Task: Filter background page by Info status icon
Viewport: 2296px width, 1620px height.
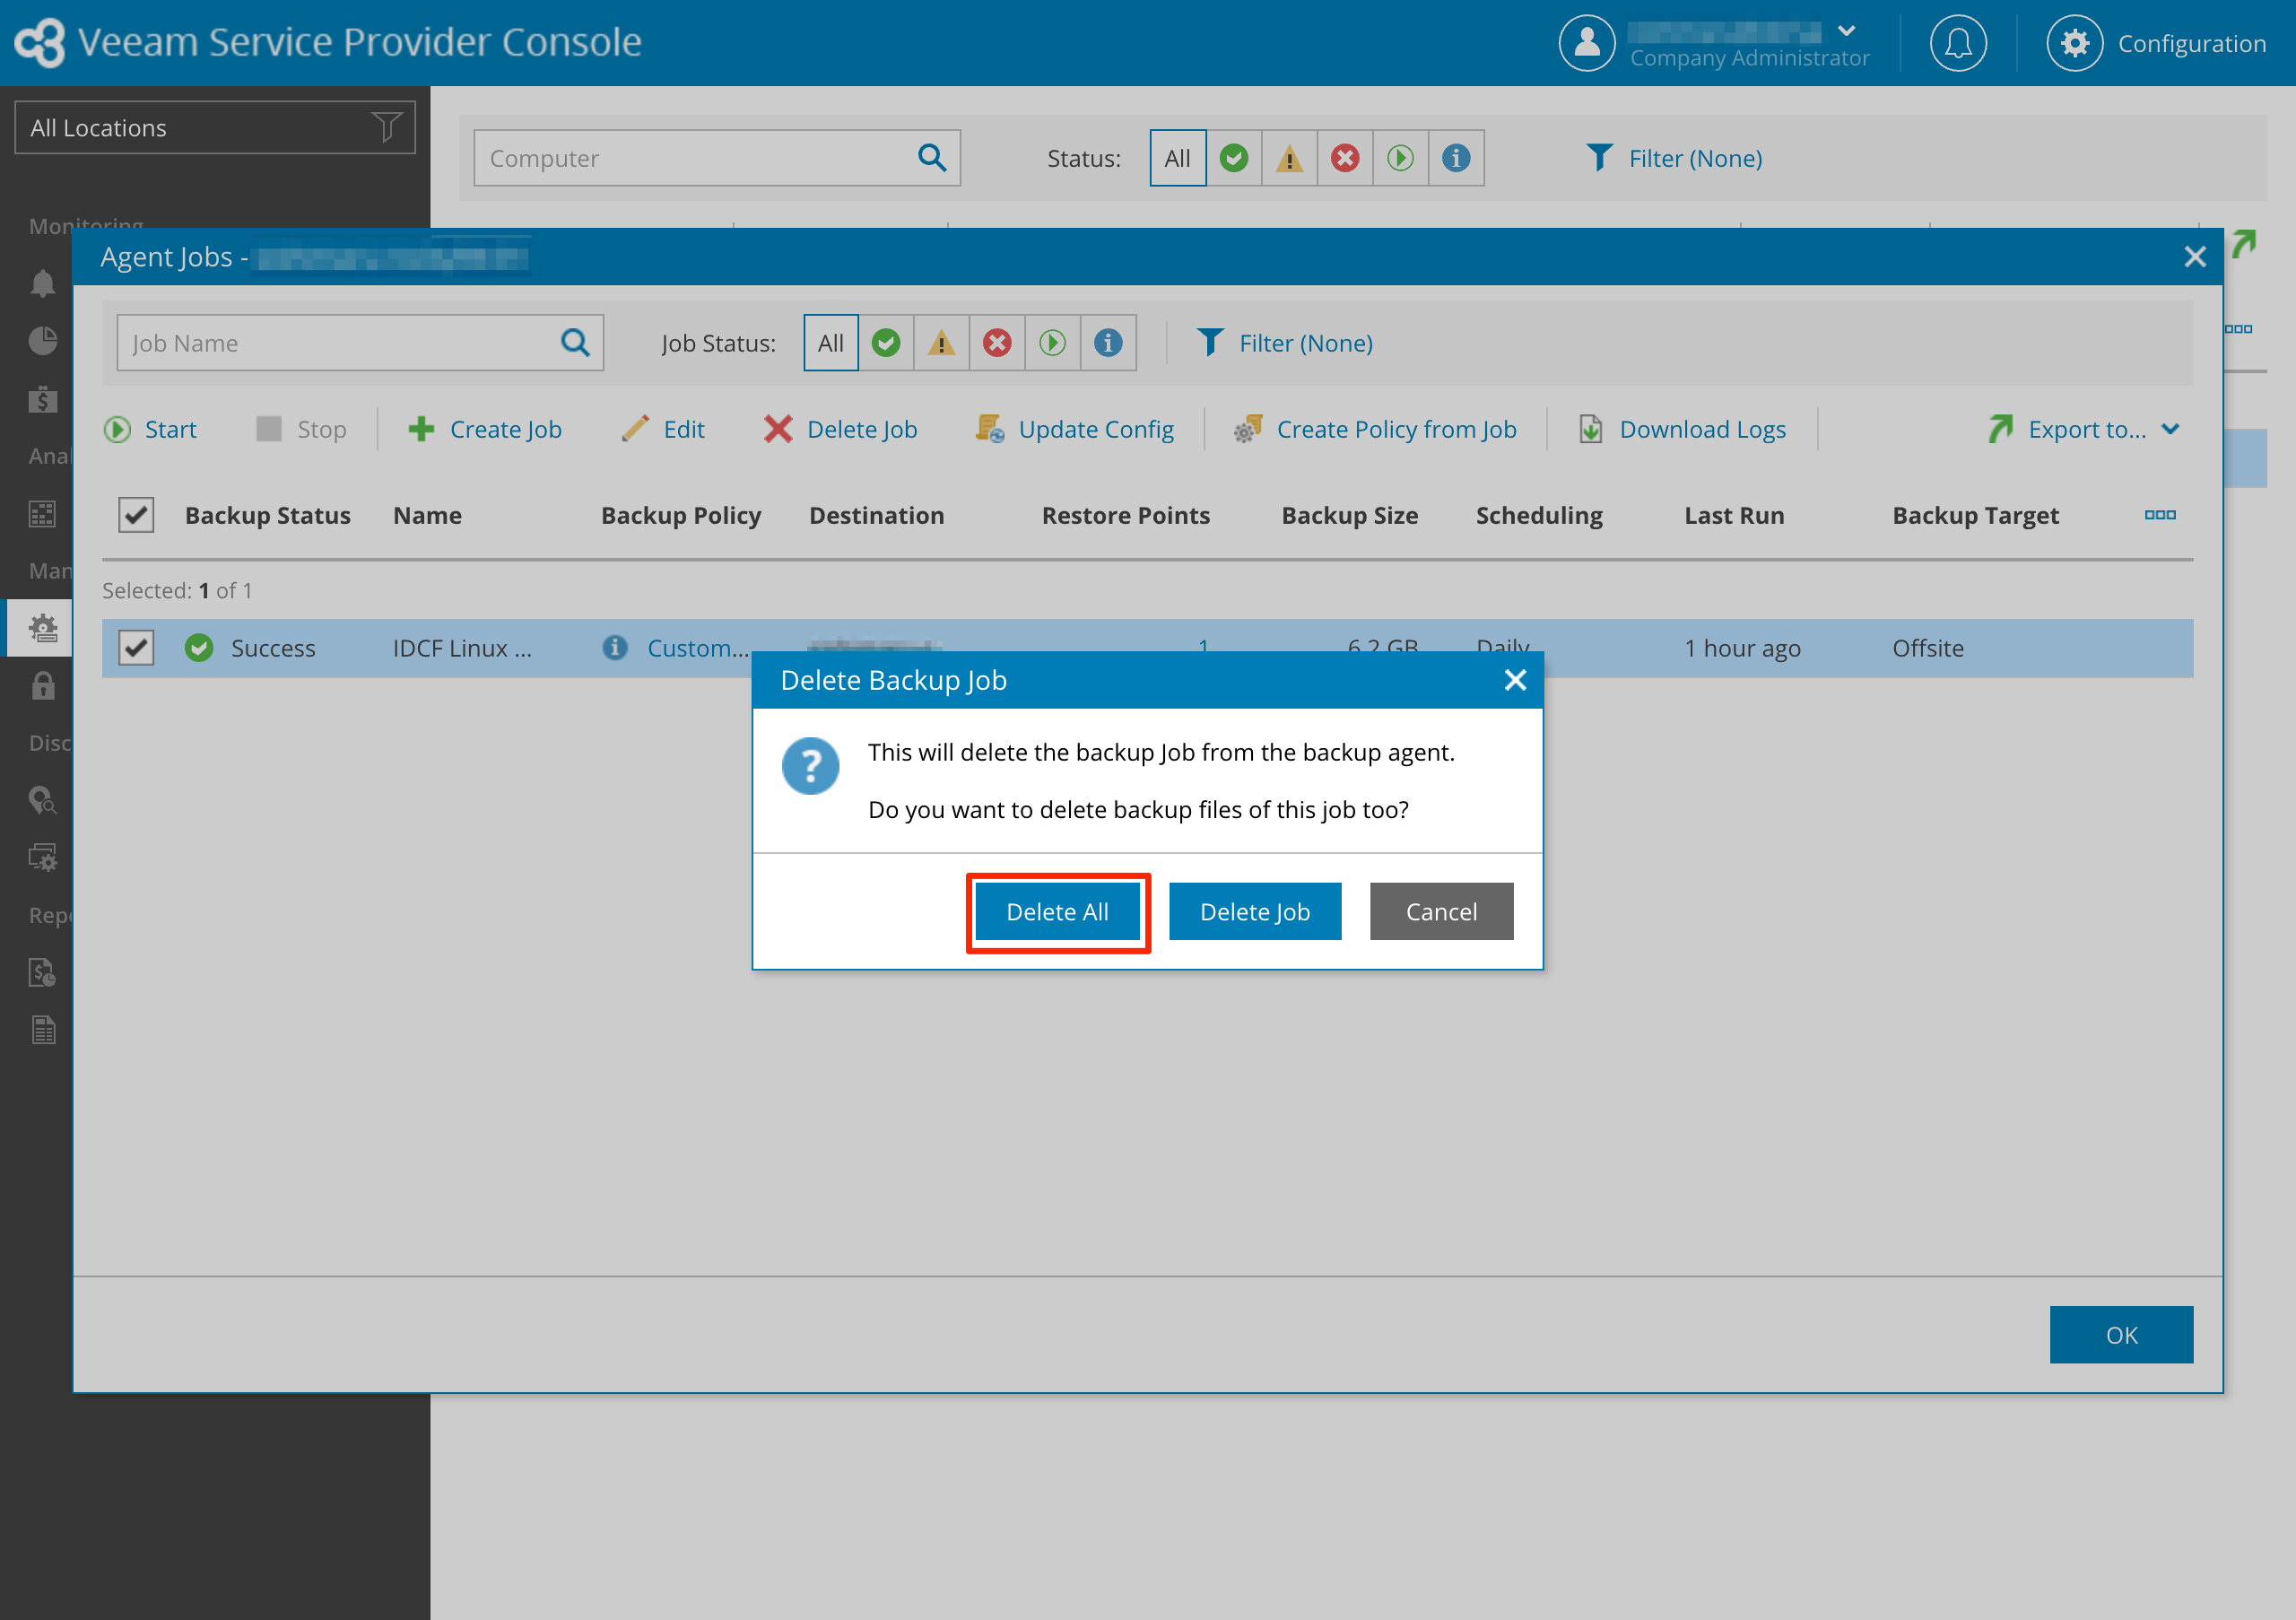Action: tap(1456, 158)
